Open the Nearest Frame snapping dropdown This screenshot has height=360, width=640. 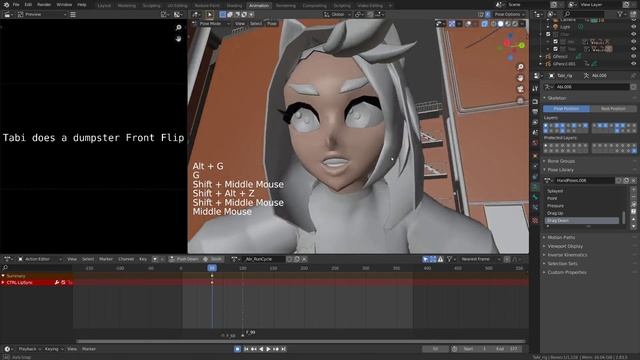pyautogui.click(x=480, y=259)
